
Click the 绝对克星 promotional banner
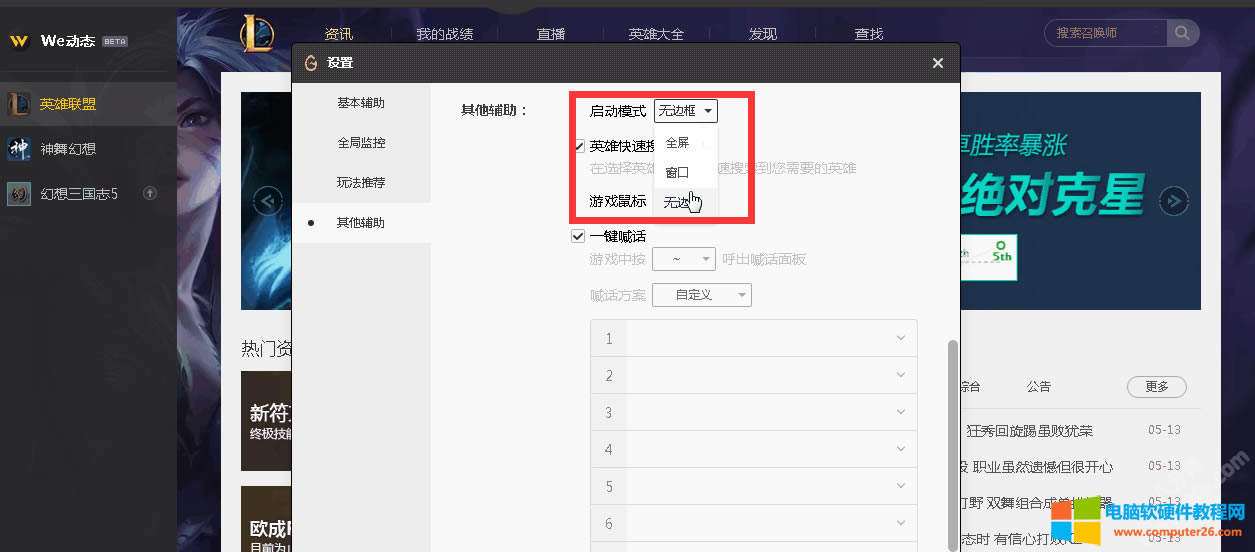(x=1080, y=201)
